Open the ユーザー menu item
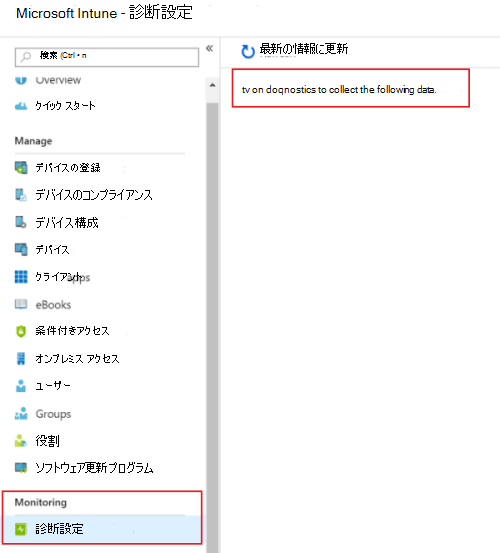Image resolution: width=500 pixels, height=553 pixels. [53, 386]
